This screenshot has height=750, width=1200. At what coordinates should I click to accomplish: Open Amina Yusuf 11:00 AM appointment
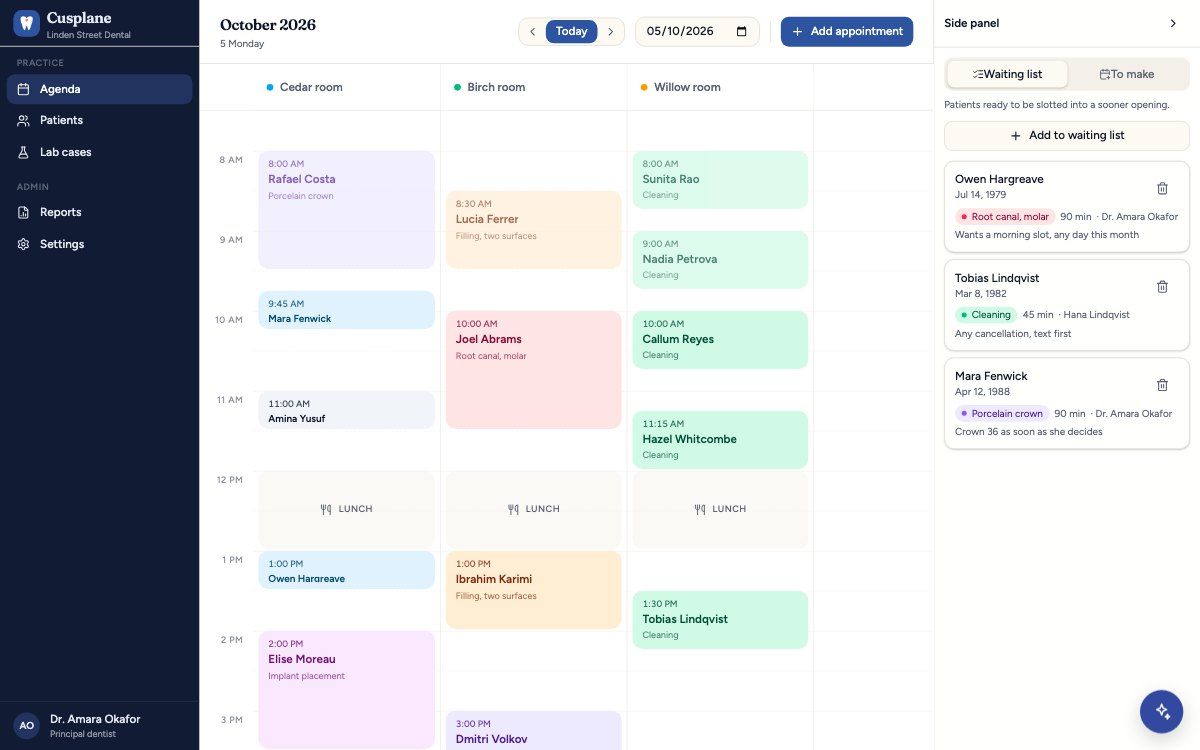click(346, 410)
